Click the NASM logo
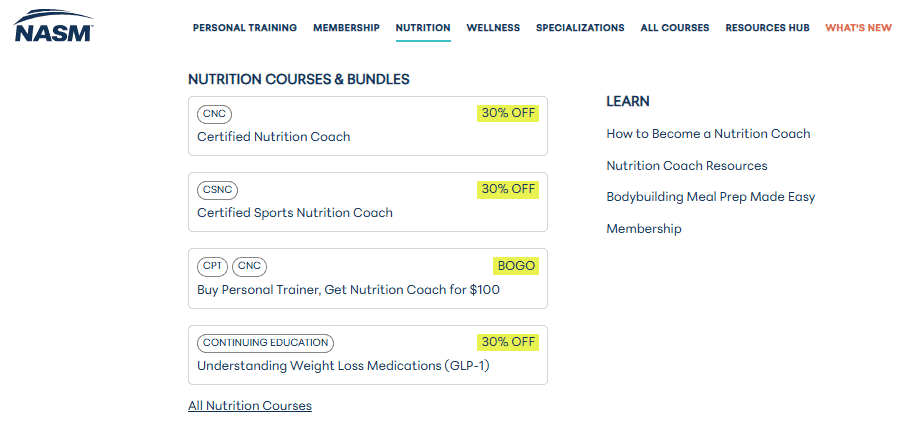 click(x=53, y=26)
